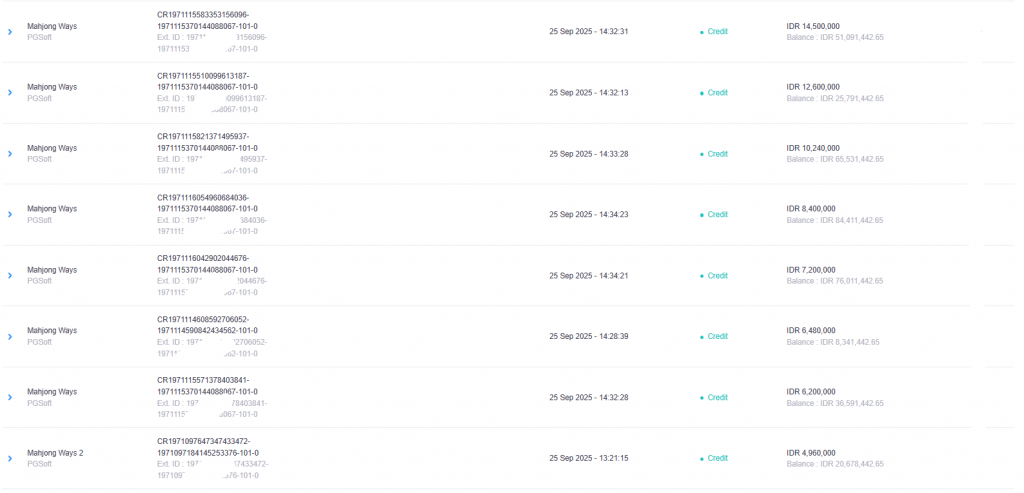
Task: Expand the Mahjong Ways 2 row
Action: [10, 458]
